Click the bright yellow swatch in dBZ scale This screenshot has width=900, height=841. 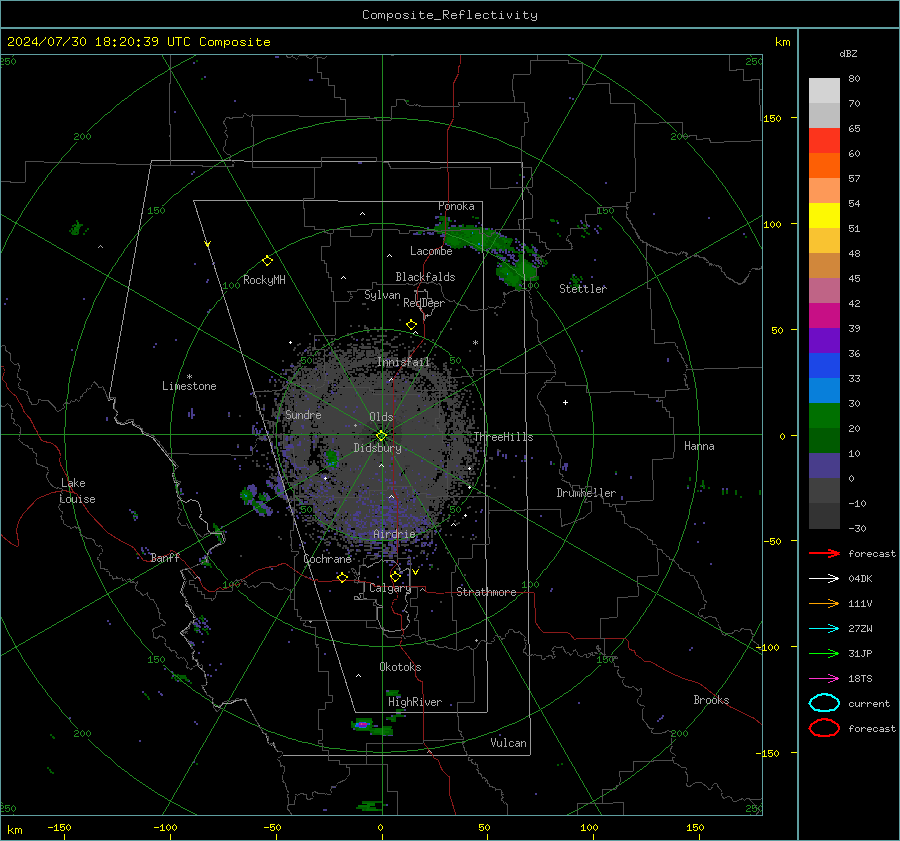pos(824,215)
